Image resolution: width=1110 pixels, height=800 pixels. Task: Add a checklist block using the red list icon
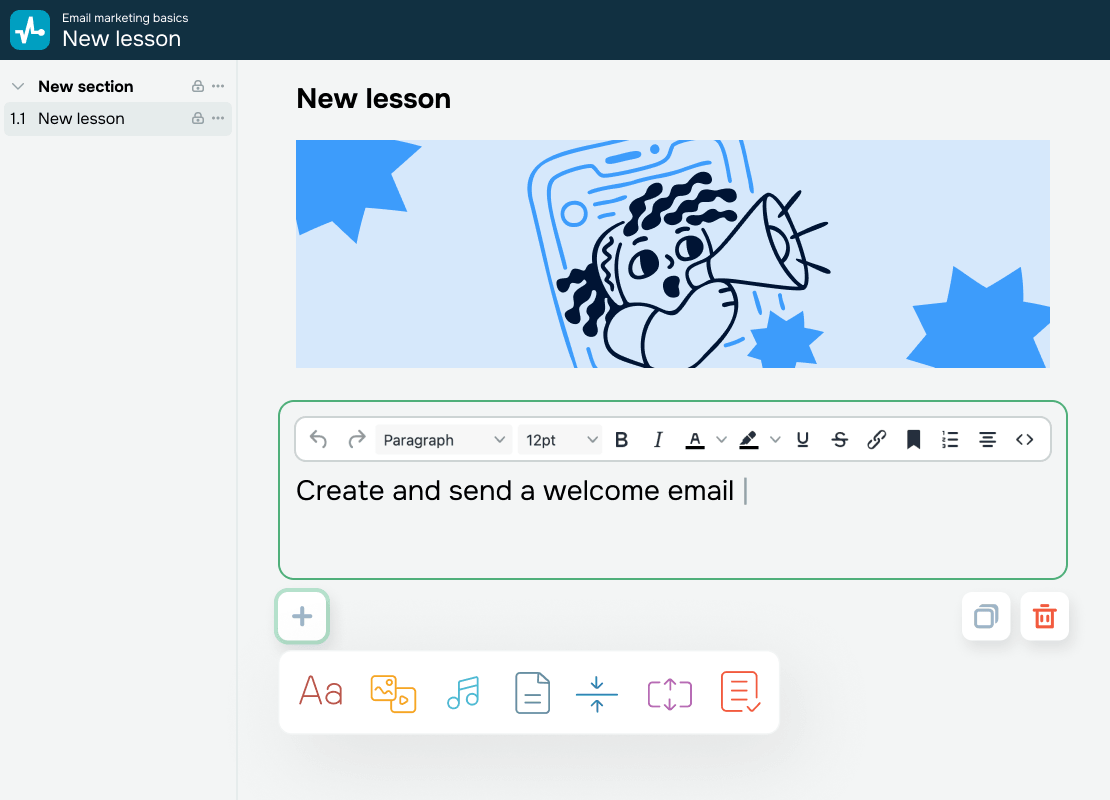(741, 692)
